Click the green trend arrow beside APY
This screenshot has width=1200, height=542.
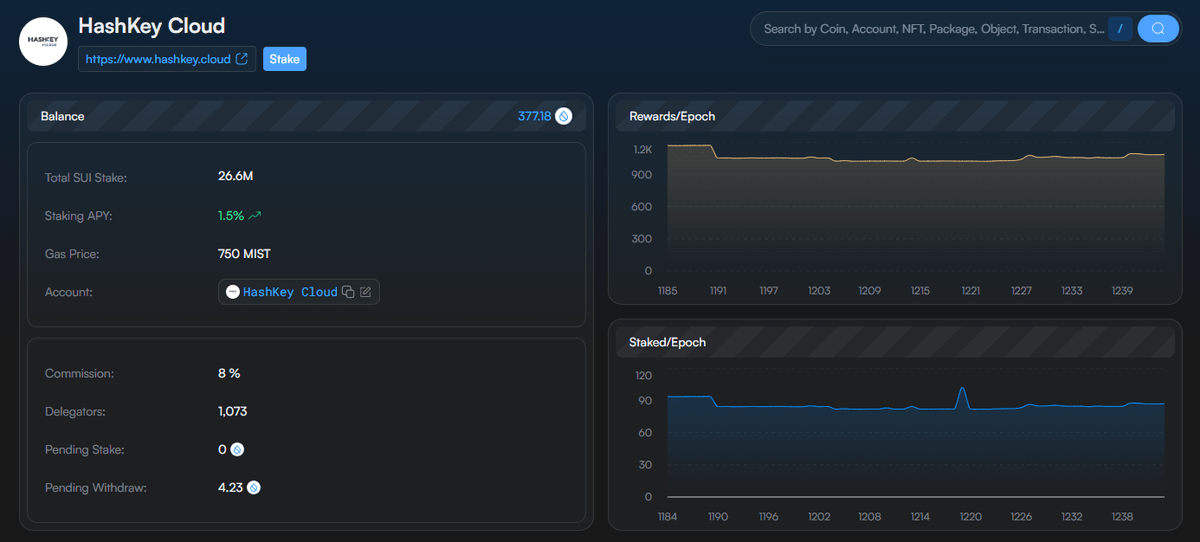click(x=255, y=215)
